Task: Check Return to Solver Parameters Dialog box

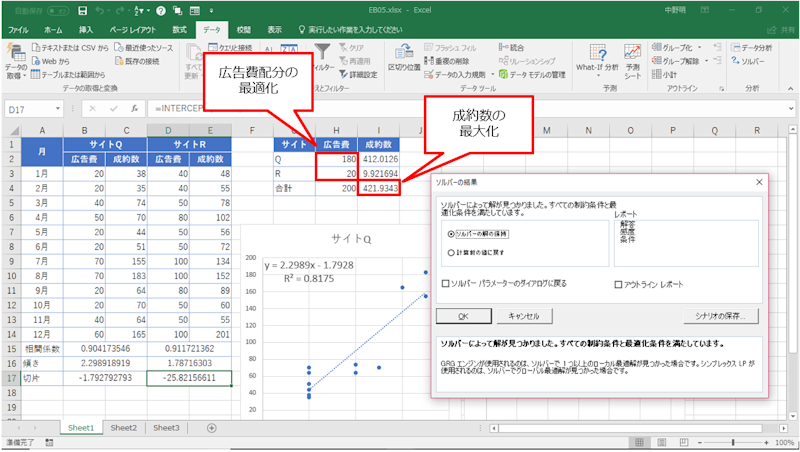Action: [445, 284]
